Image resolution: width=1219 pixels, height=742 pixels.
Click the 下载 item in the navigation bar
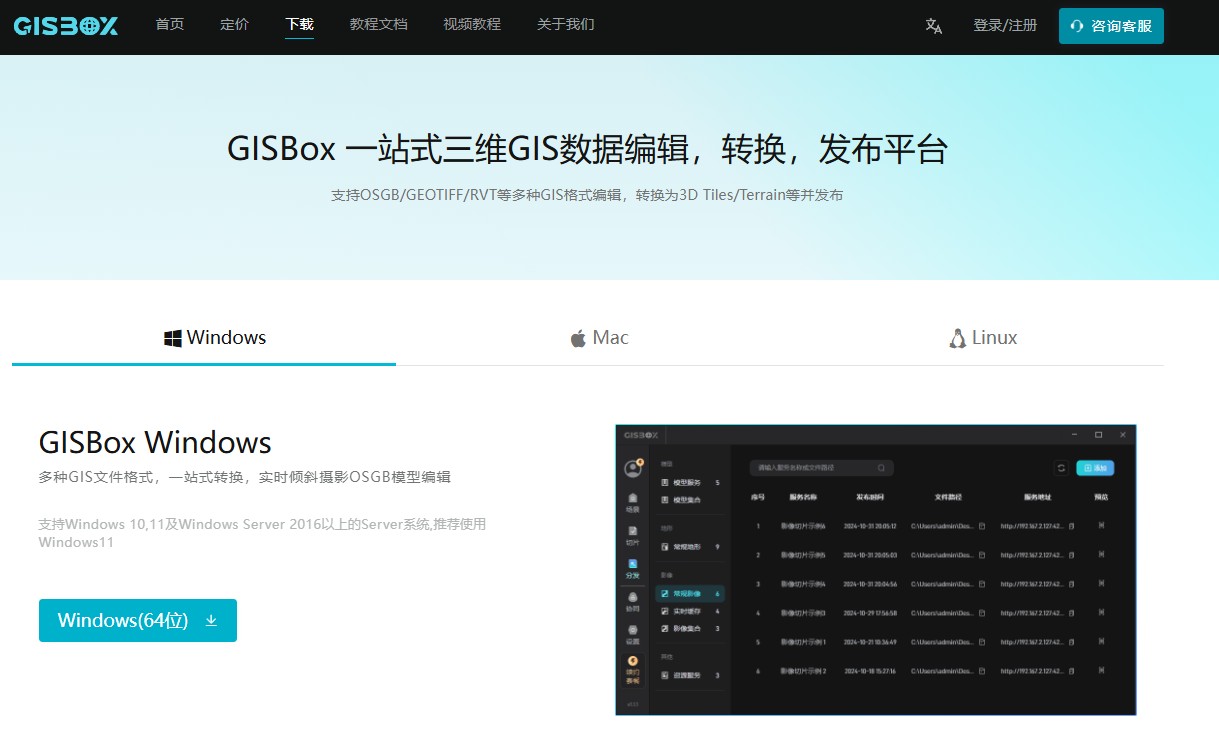[299, 24]
